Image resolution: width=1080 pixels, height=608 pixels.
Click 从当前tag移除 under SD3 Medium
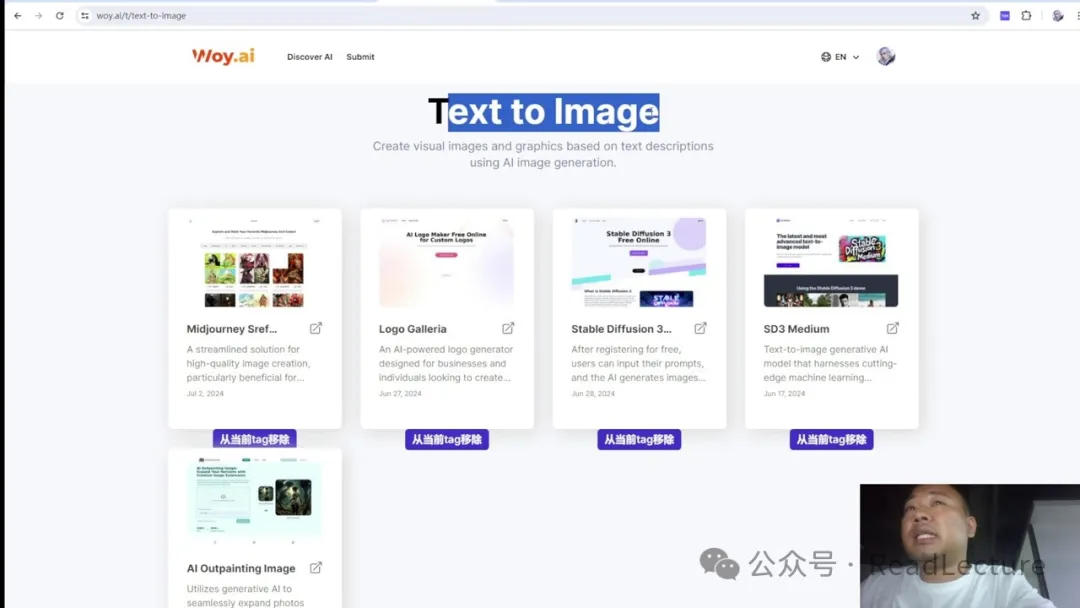pos(831,439)
